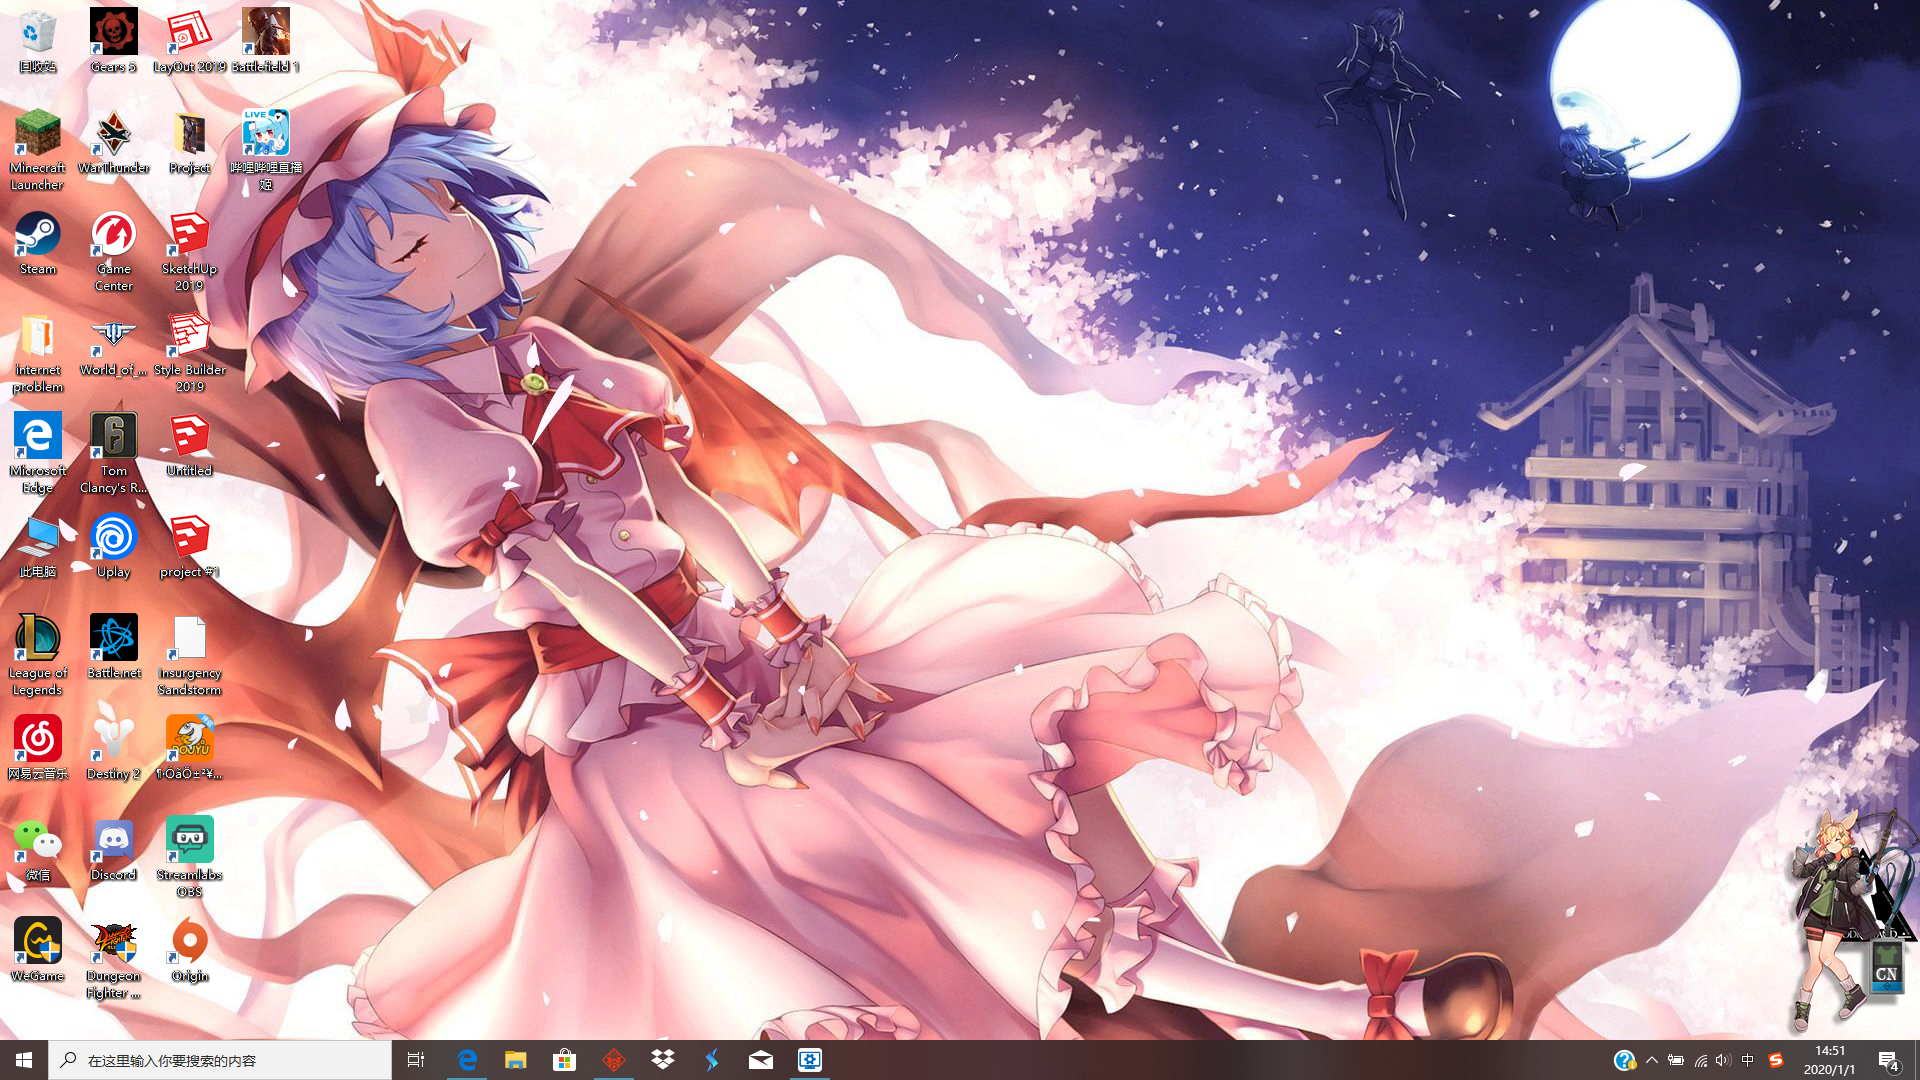Open Dropbox from the taskbar
Image resolution: width=1920 pixels, height=1080 pixels.
click(x=663, y=1060)
